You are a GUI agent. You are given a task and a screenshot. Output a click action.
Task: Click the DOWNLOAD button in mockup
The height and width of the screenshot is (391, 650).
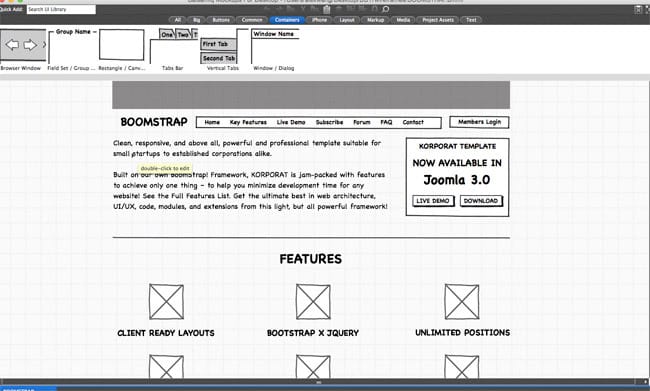pyautogui.click(x=481, y=201)
